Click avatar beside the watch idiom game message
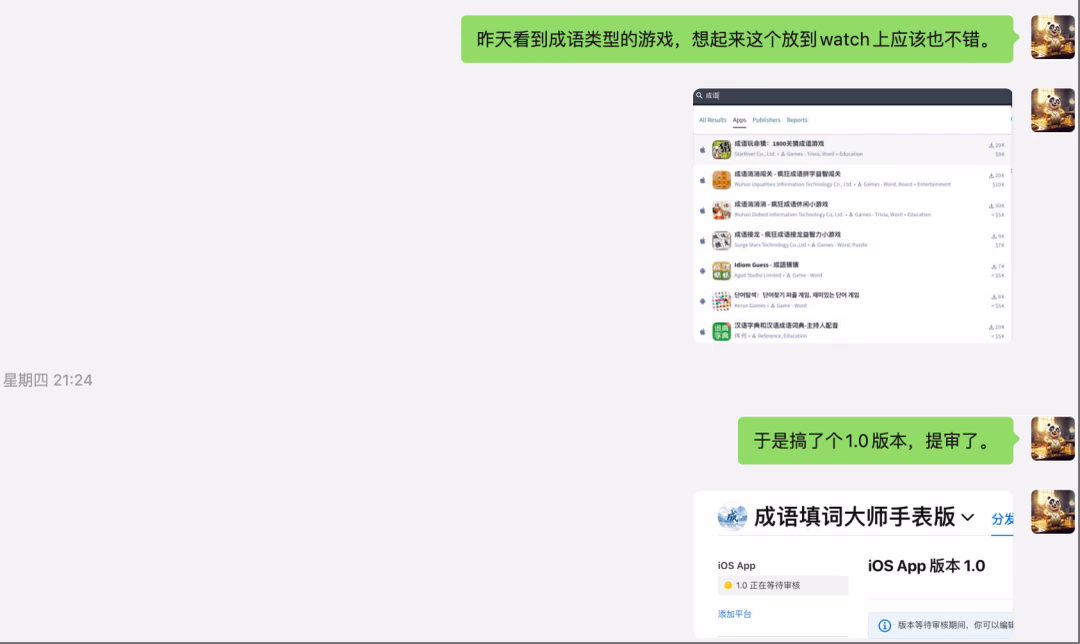This screenshot has height=644, width=1080. 1052,37
